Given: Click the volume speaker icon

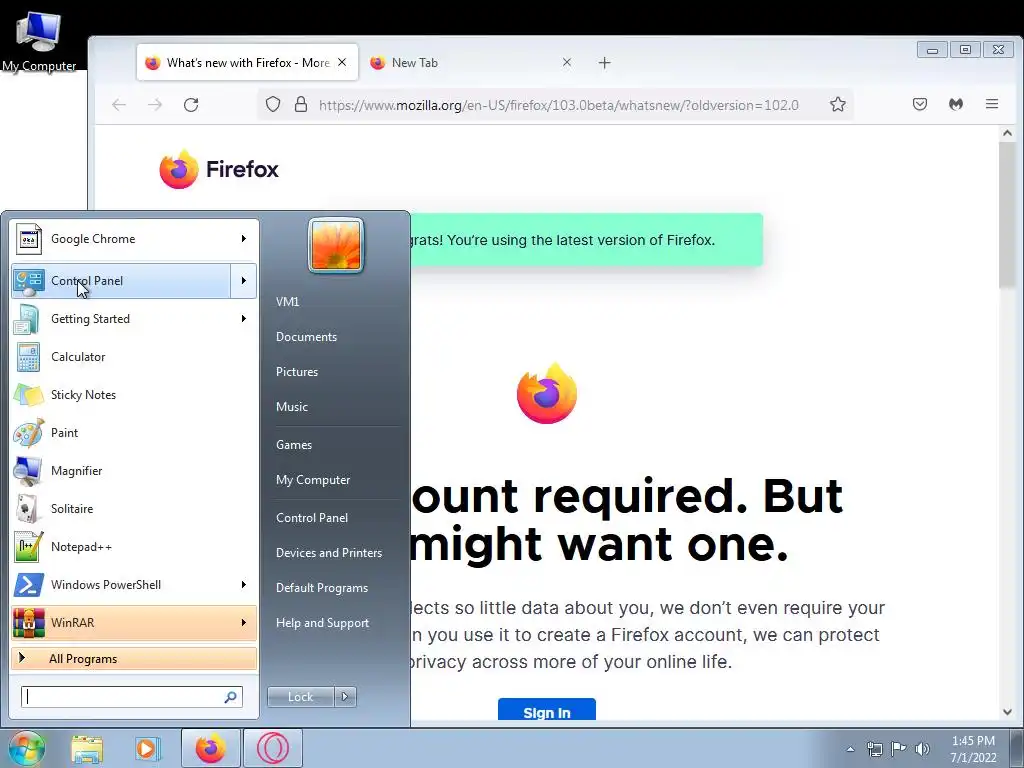Looking at the screenshot, I should (x=922, y=749).
